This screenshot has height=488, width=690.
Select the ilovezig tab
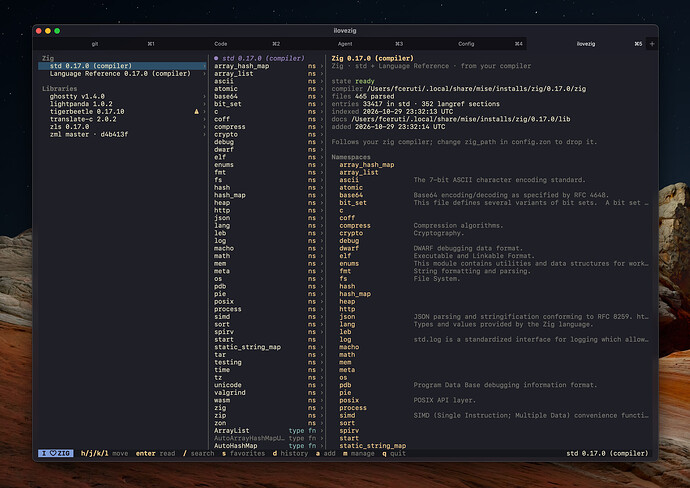click(x=586, y=44)
